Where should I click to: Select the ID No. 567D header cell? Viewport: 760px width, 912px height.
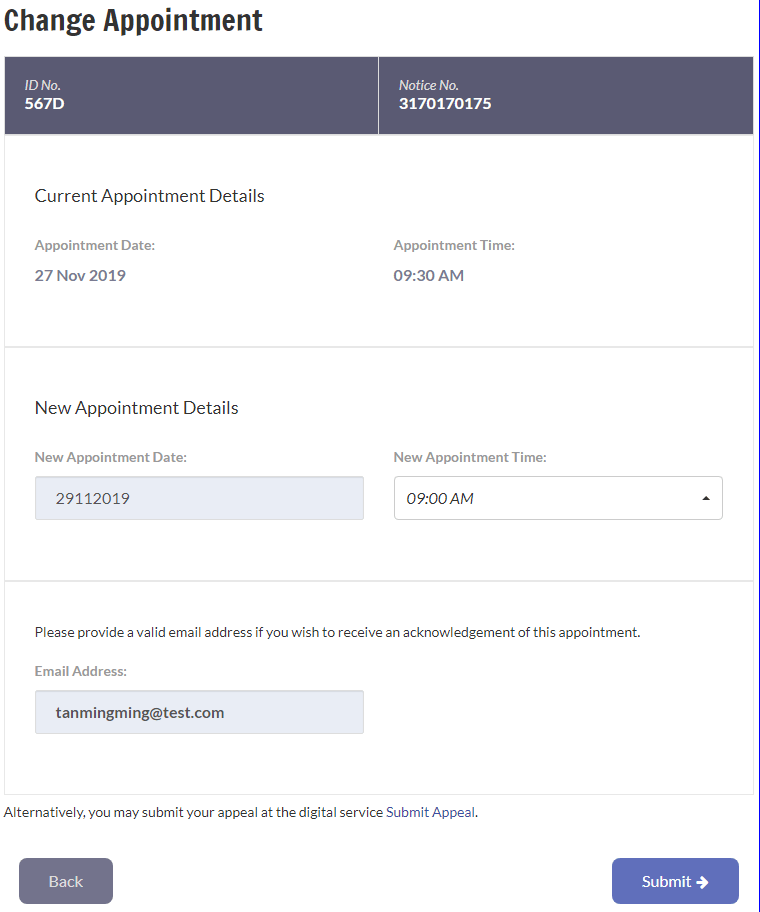(190, 95)
